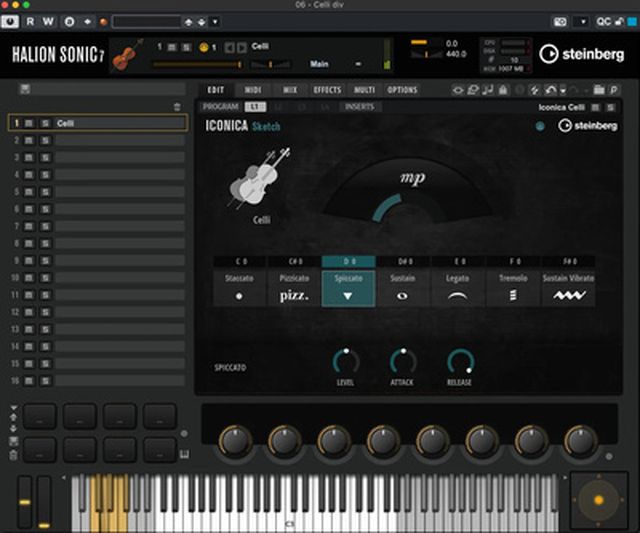
Task: Select the Staccato articulation
Action: click(239, 288)
